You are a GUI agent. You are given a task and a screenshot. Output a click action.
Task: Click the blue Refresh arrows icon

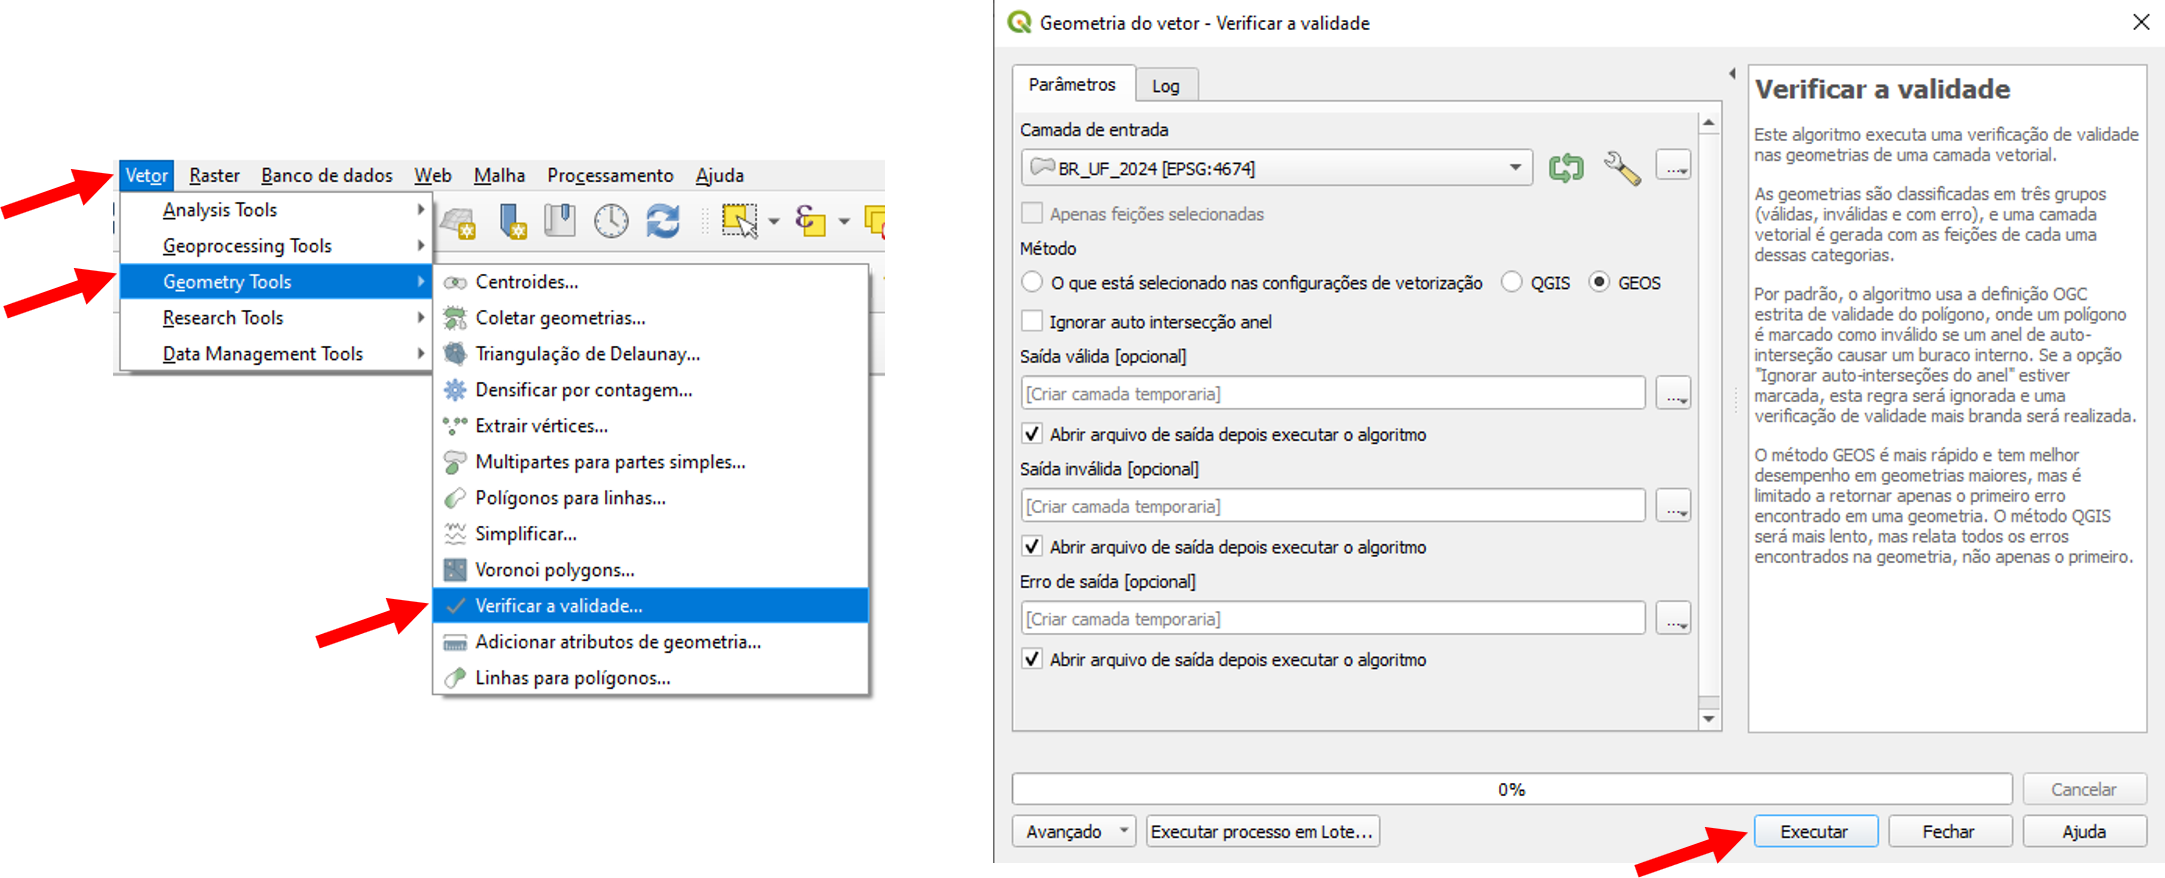[662, 220]
